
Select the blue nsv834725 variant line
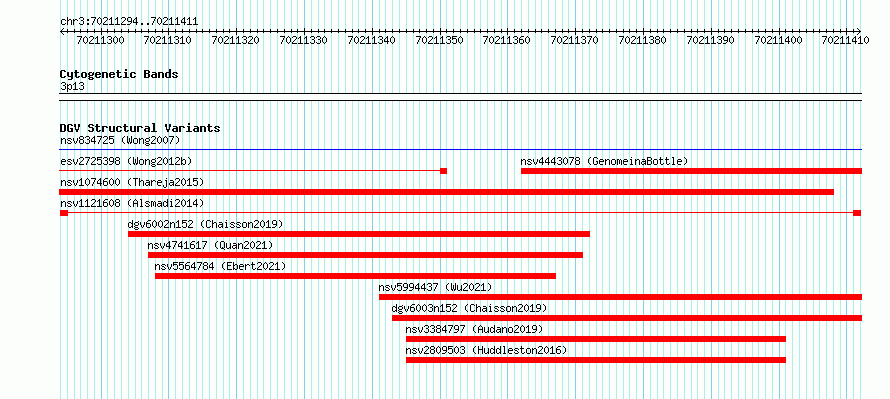[461, 150]
